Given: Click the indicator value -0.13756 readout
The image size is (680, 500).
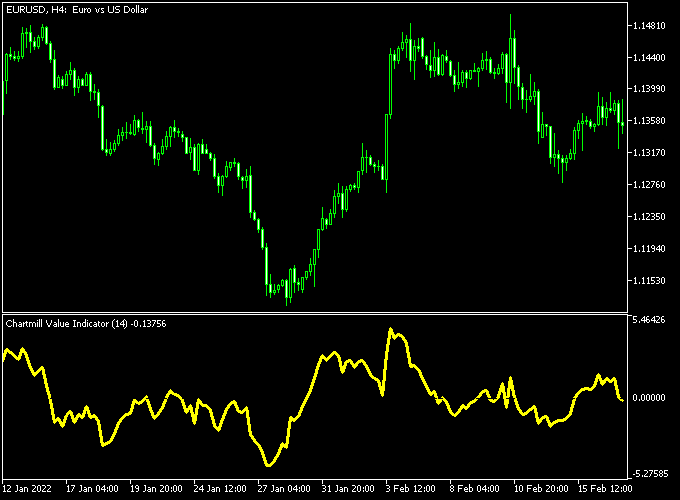Looking at the screenshot, I should coord(148,324).
